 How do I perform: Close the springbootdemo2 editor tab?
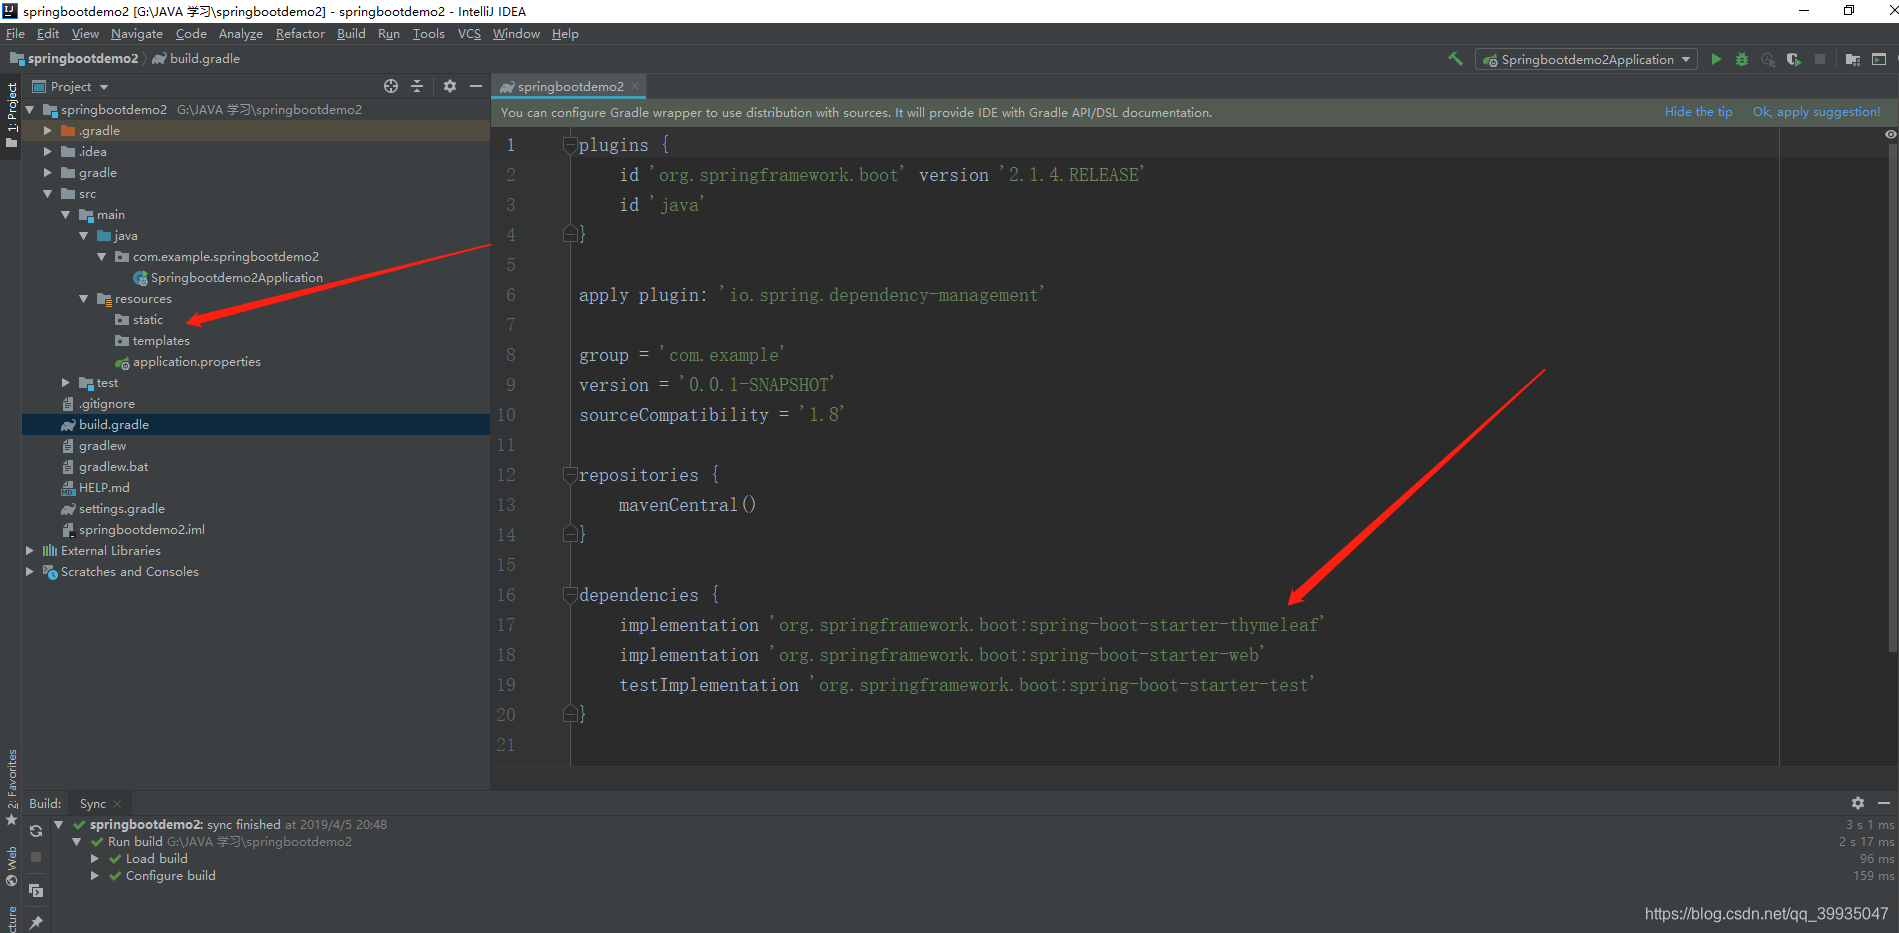tap(635, 86)
